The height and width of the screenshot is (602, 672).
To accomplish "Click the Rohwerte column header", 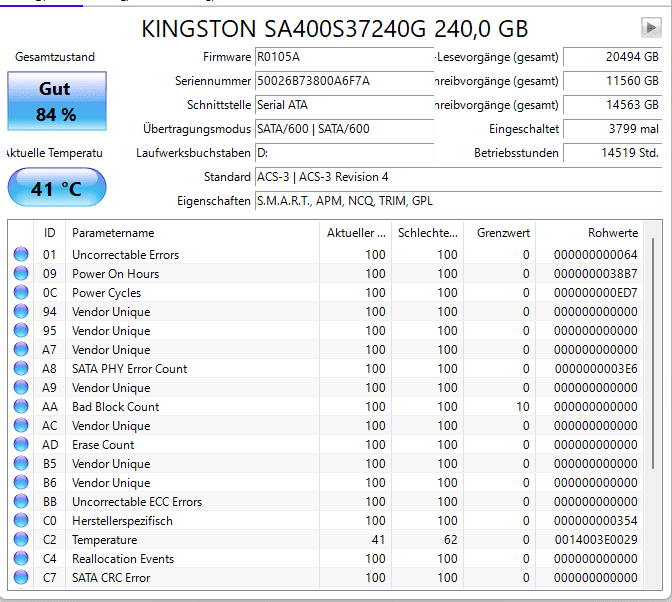I will (x=589, y=233).
